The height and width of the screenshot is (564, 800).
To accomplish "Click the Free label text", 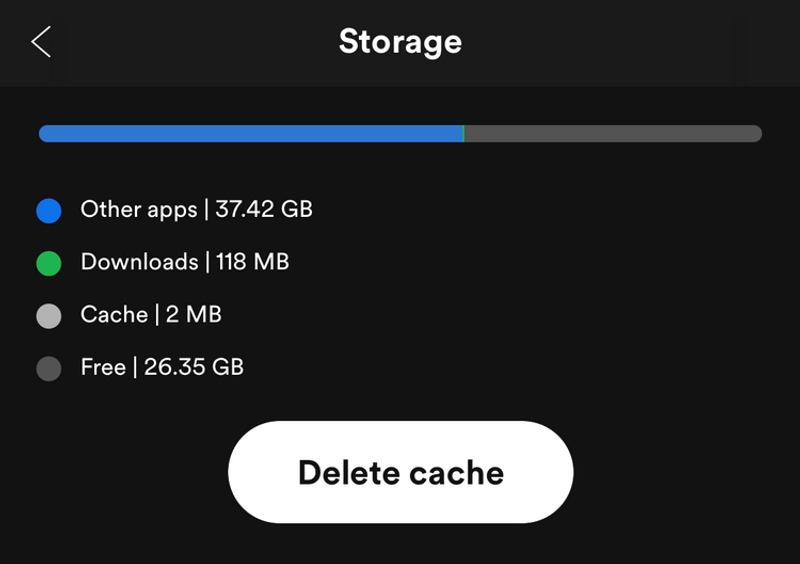I will [x=103, y=367].
